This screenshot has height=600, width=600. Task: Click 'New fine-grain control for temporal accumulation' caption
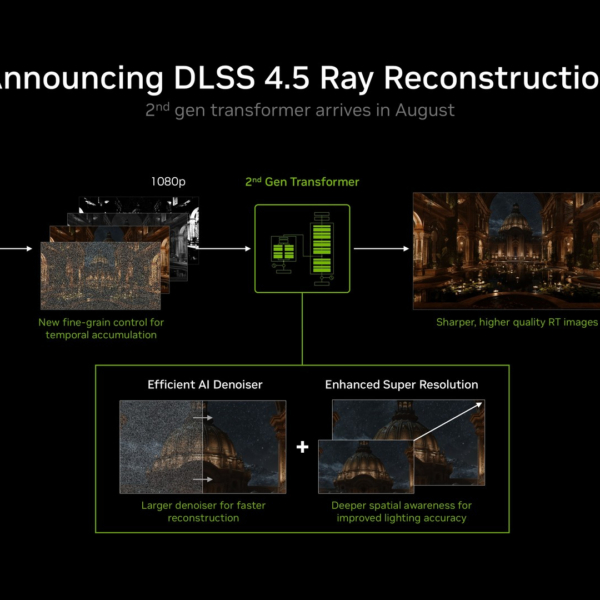101,328
